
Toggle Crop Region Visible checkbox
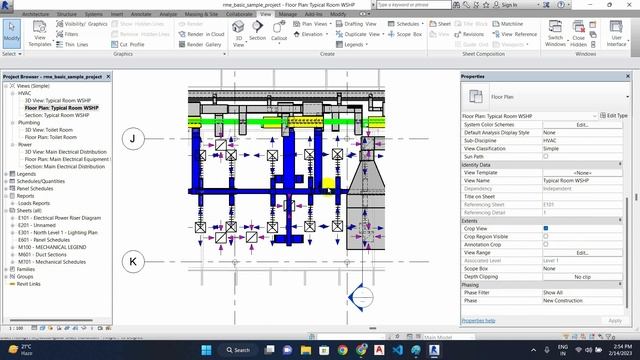(x=546, y=236)
